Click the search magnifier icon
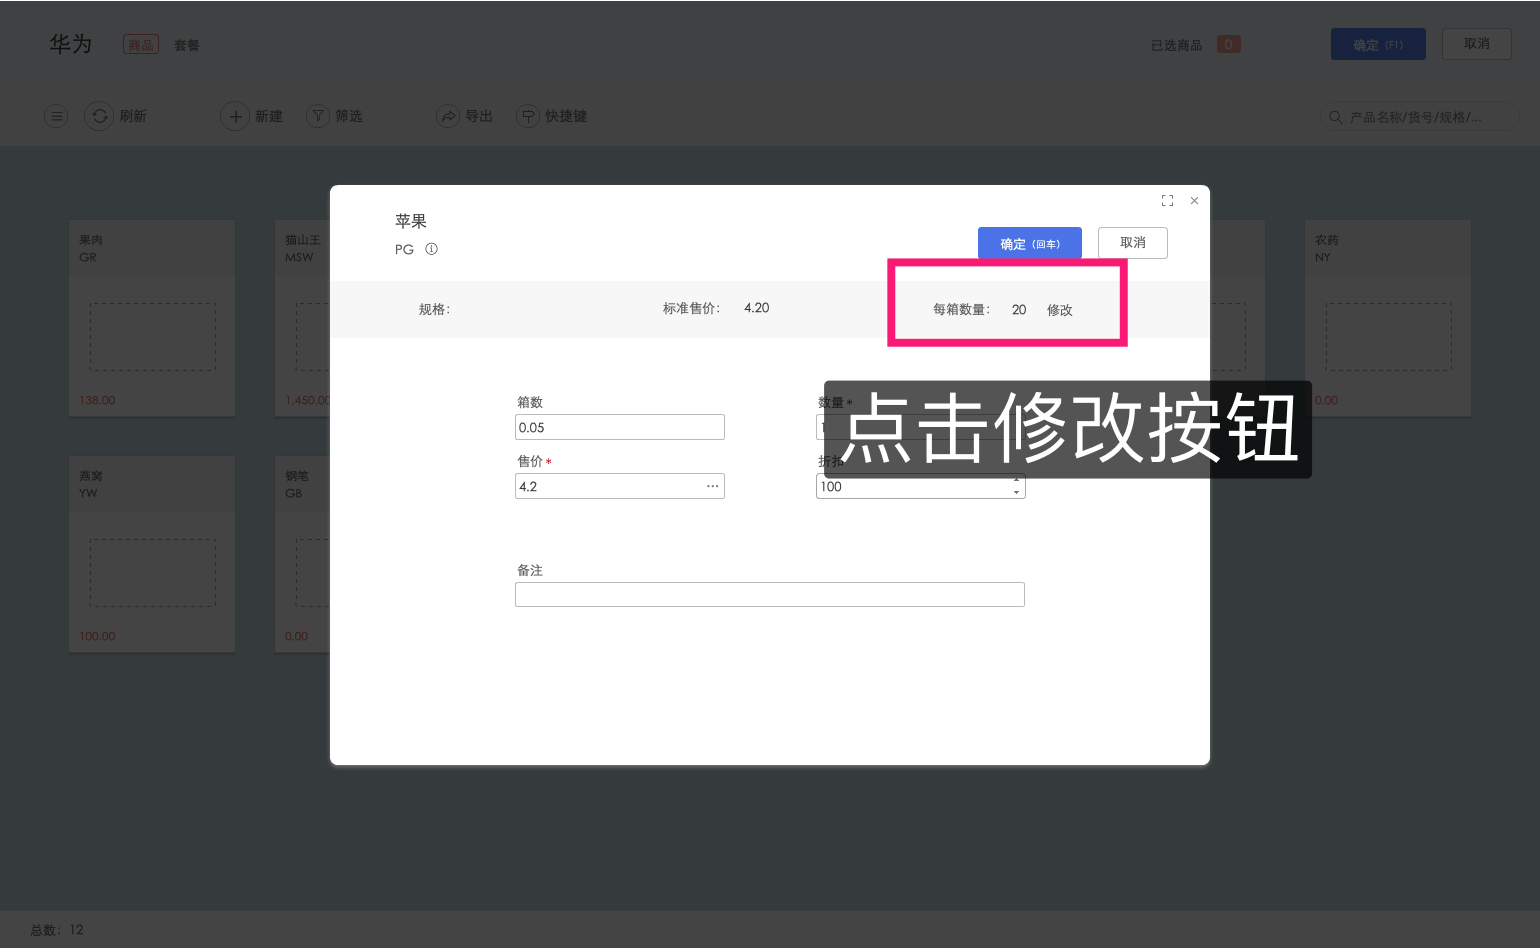 pyautogui.click(x=1336, y=117)
